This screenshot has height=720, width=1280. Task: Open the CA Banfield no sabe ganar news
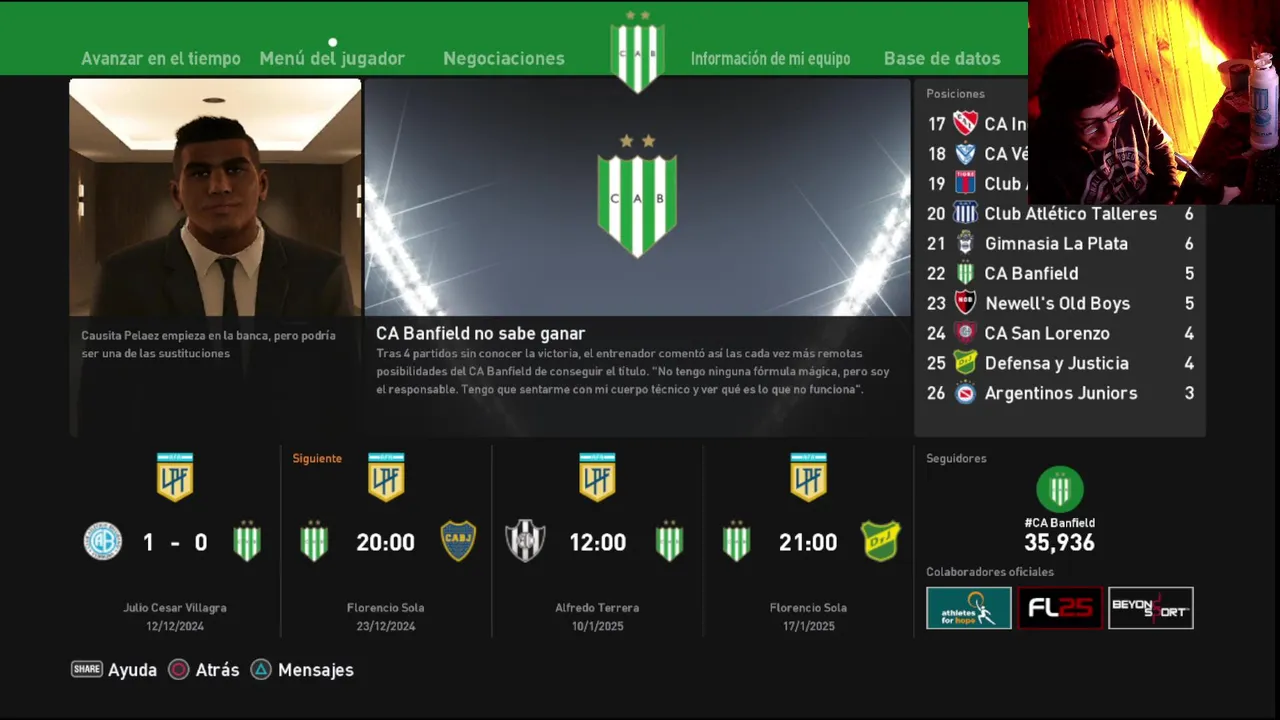pos(637,257)
